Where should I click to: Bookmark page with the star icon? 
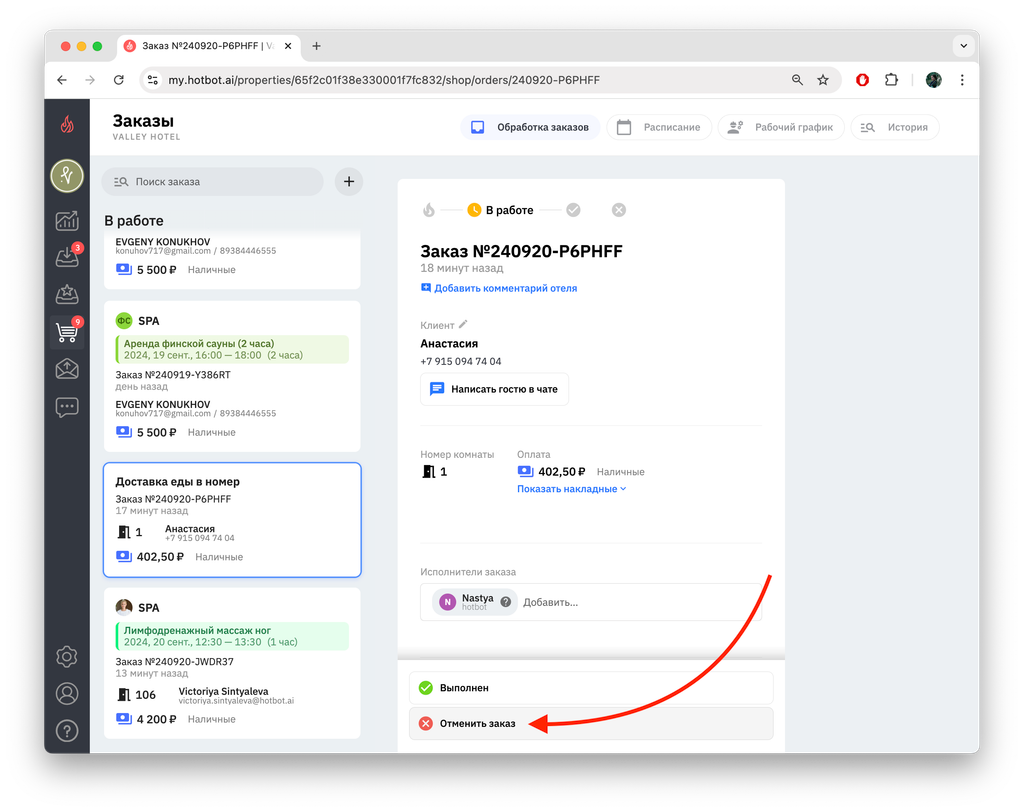tap(823, 80)
